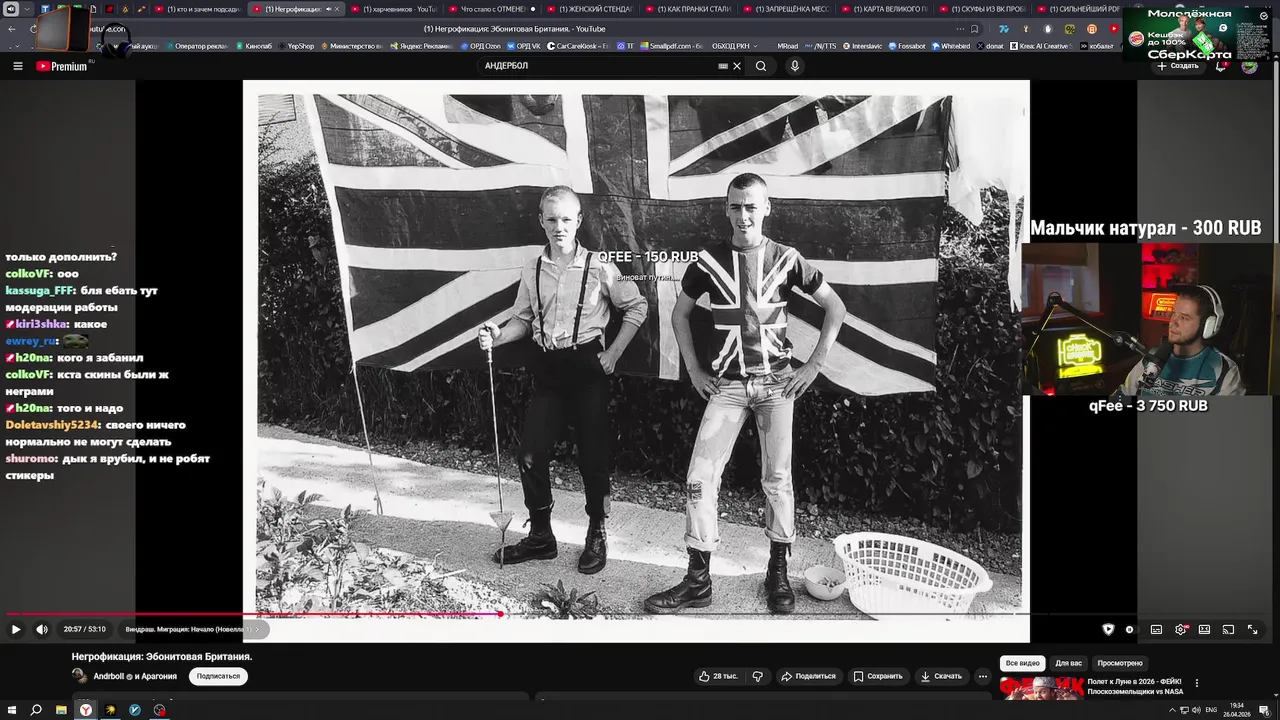This screenshot has height=720, width=1280.
Task: Open the YouTube hamburger guide menu
Action: click(x=18, y=66)
